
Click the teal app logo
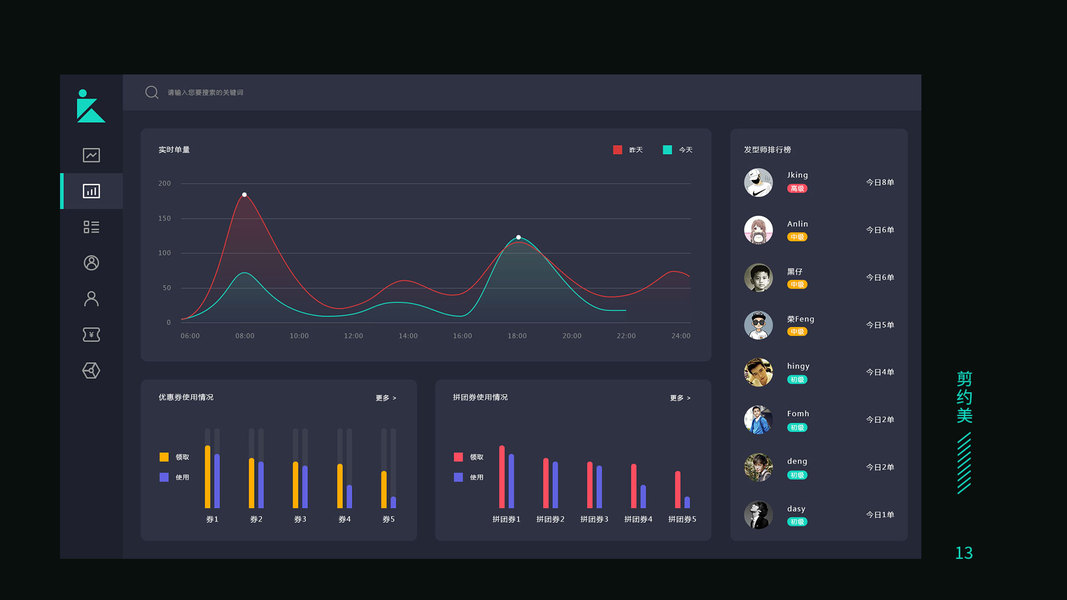91,106
